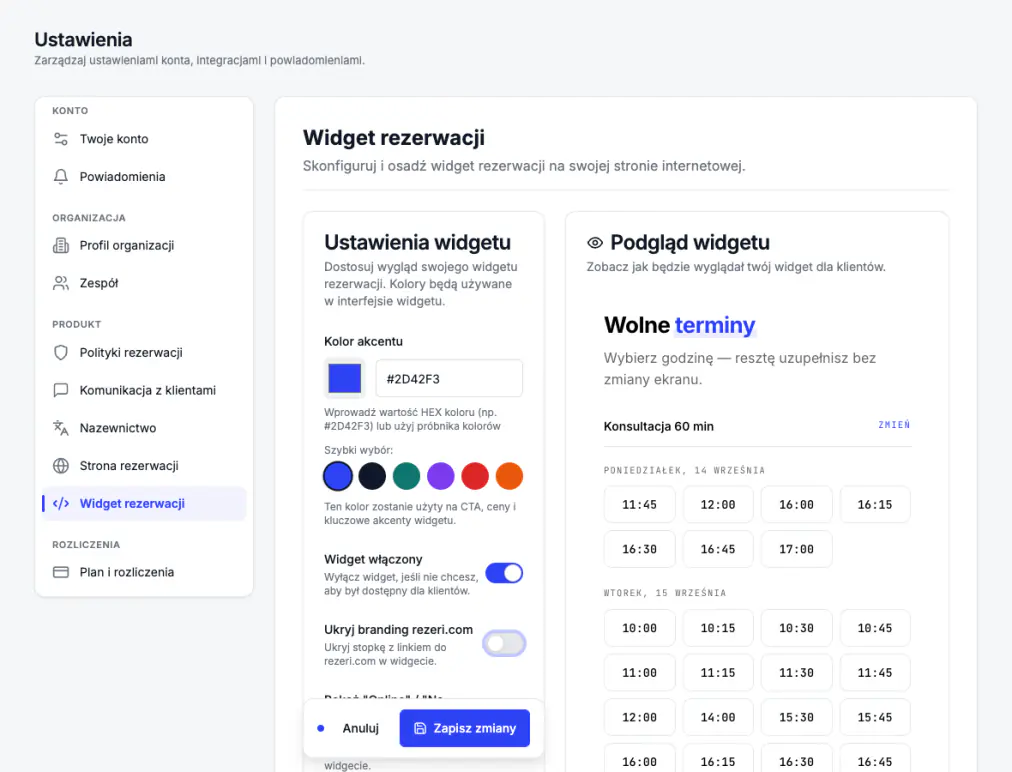Click the Komunikacja z klientami chat icon
The image size is (1012, 772).
(x=61, y=390)
